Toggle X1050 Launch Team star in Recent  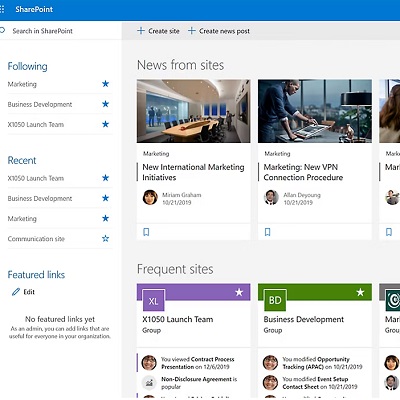coord(105,178)
